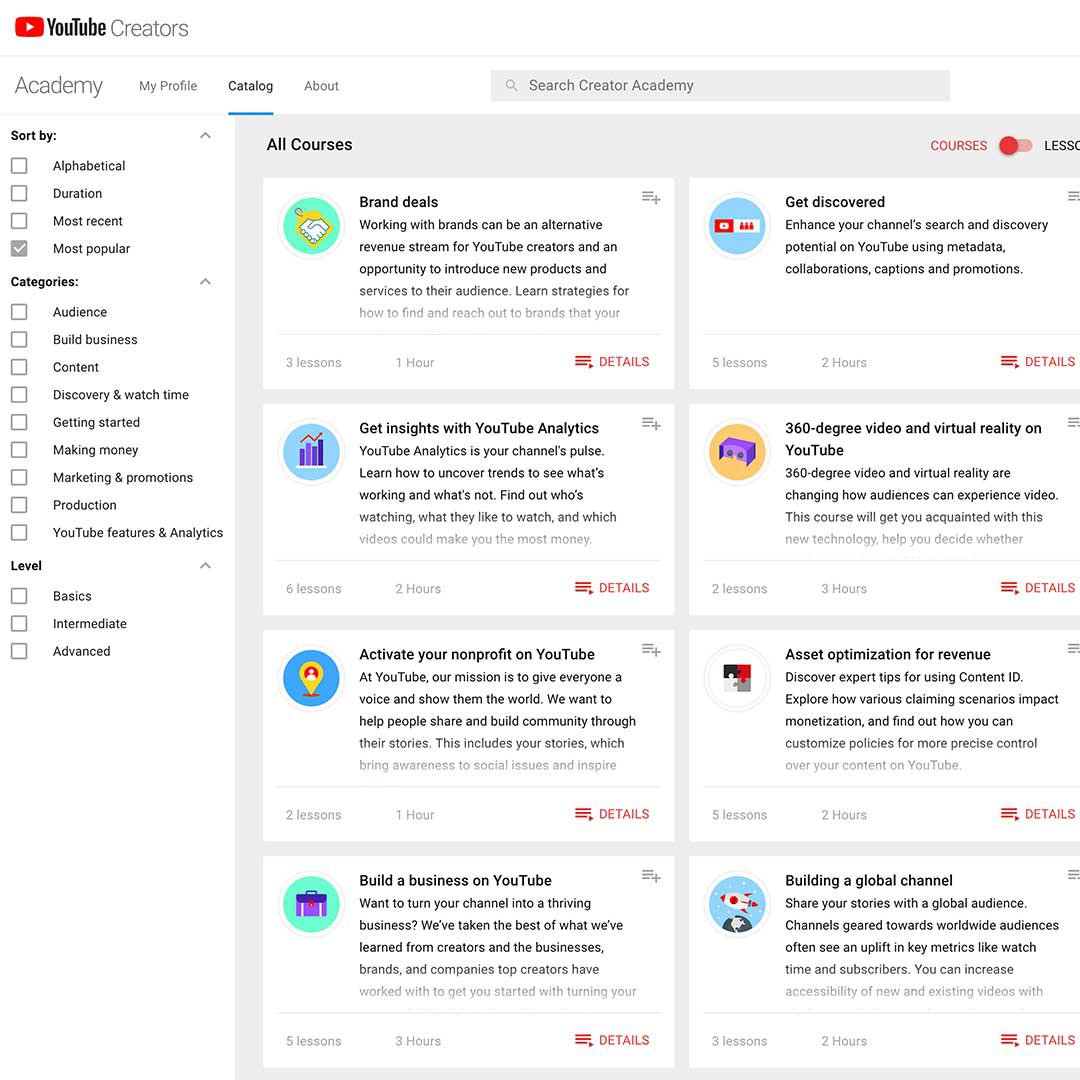Click the Get discovered course icon
Viewport: 1080px width, 1080px height.
click(737, 226)
